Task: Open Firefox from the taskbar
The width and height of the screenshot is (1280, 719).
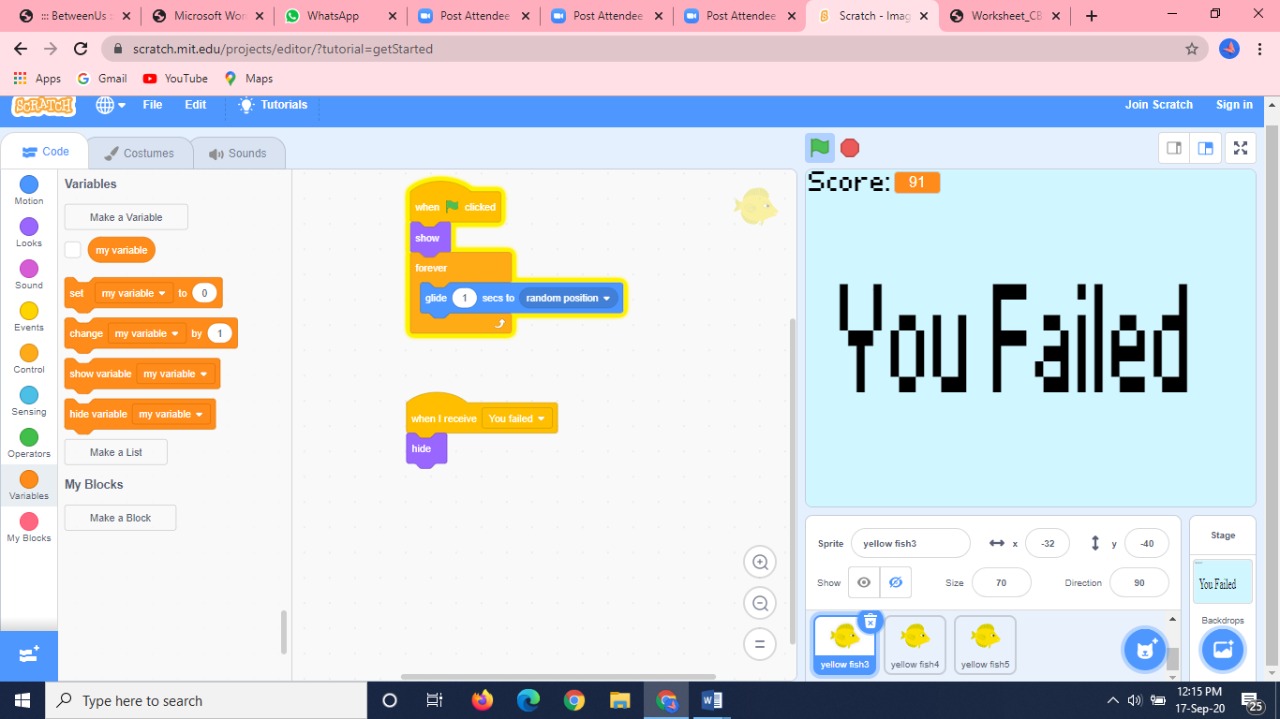Action: [482, 700]
